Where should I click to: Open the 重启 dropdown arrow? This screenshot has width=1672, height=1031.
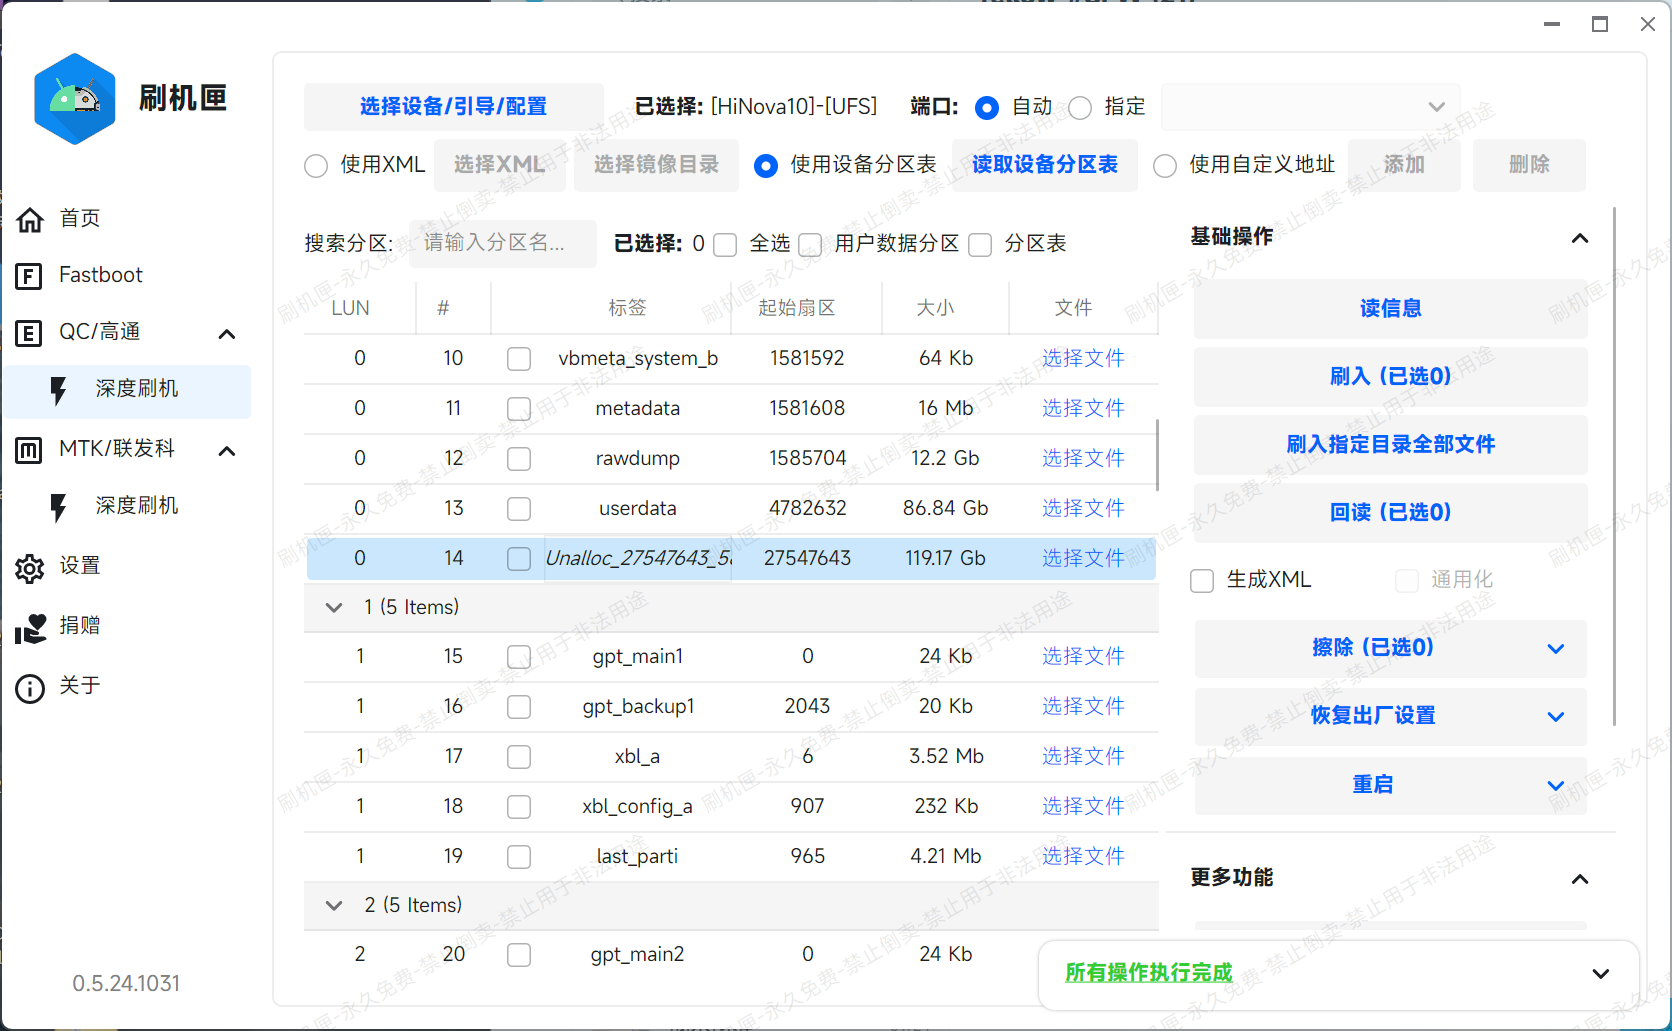click(x=1556, y=785)
